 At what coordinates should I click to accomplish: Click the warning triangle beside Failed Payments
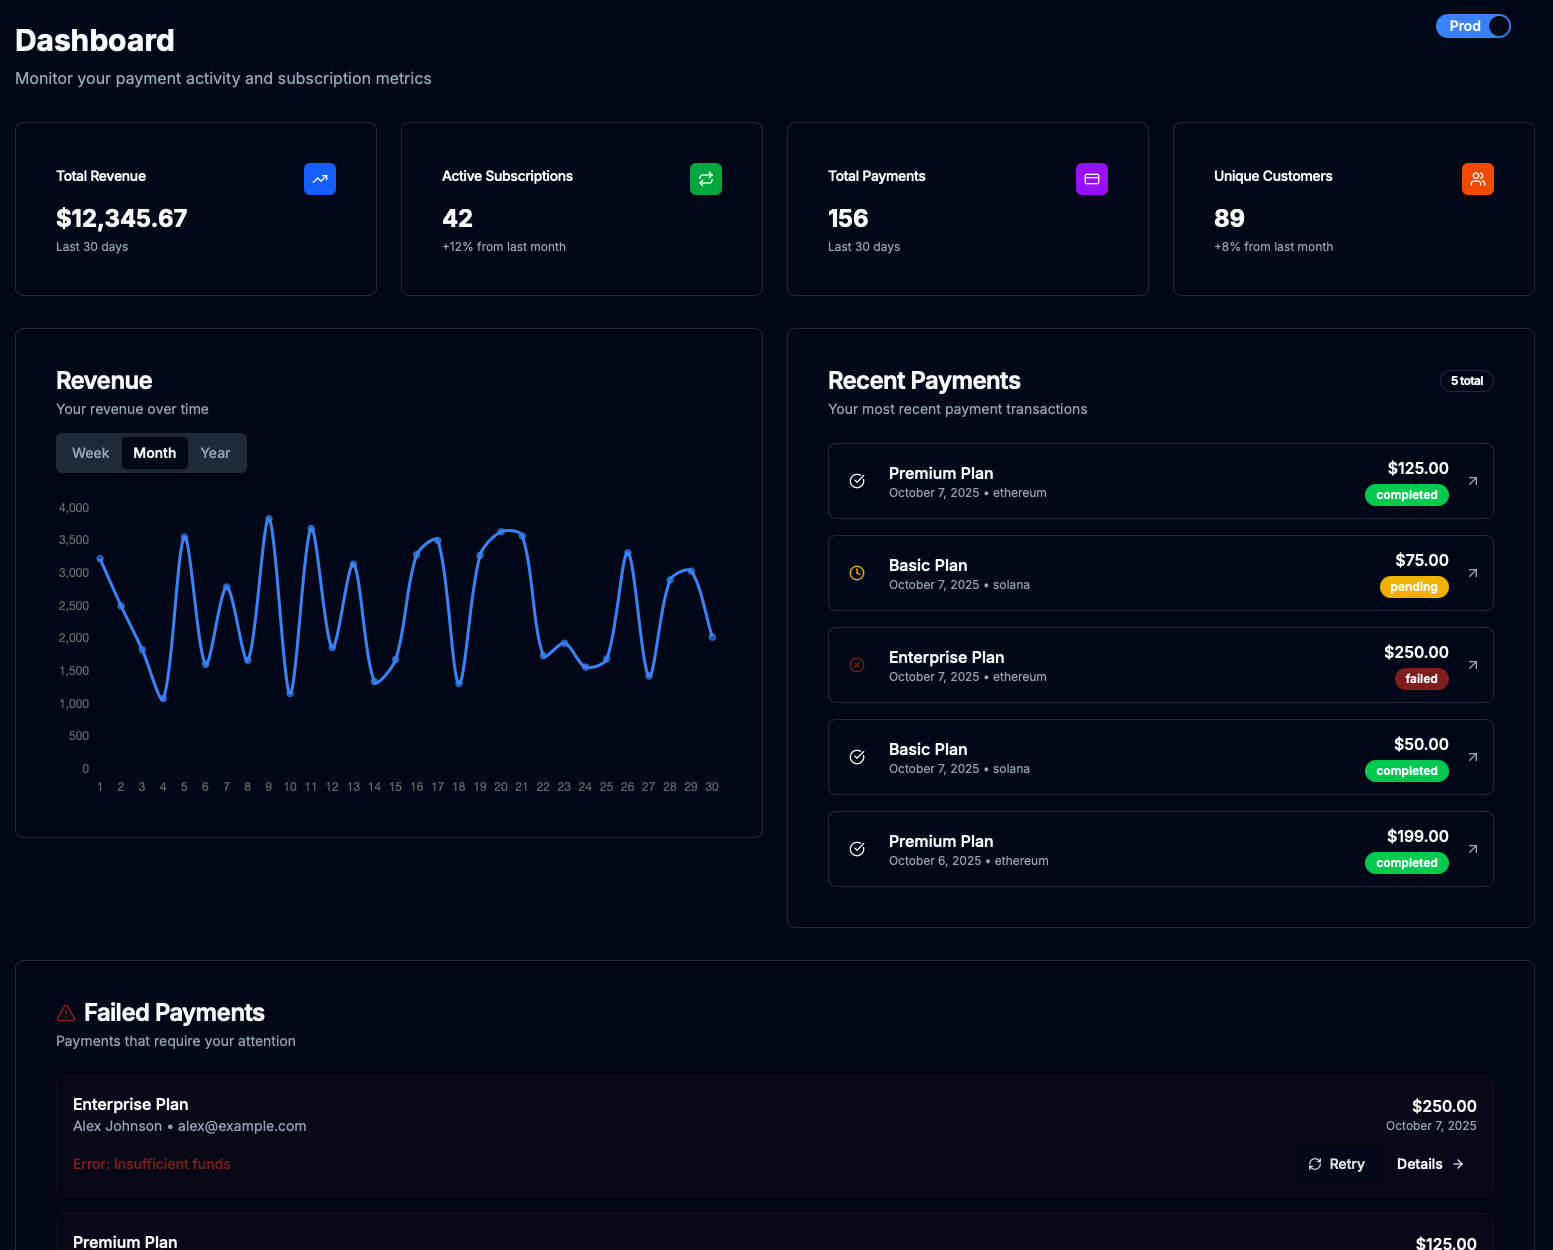click(x=65, y=1012)
